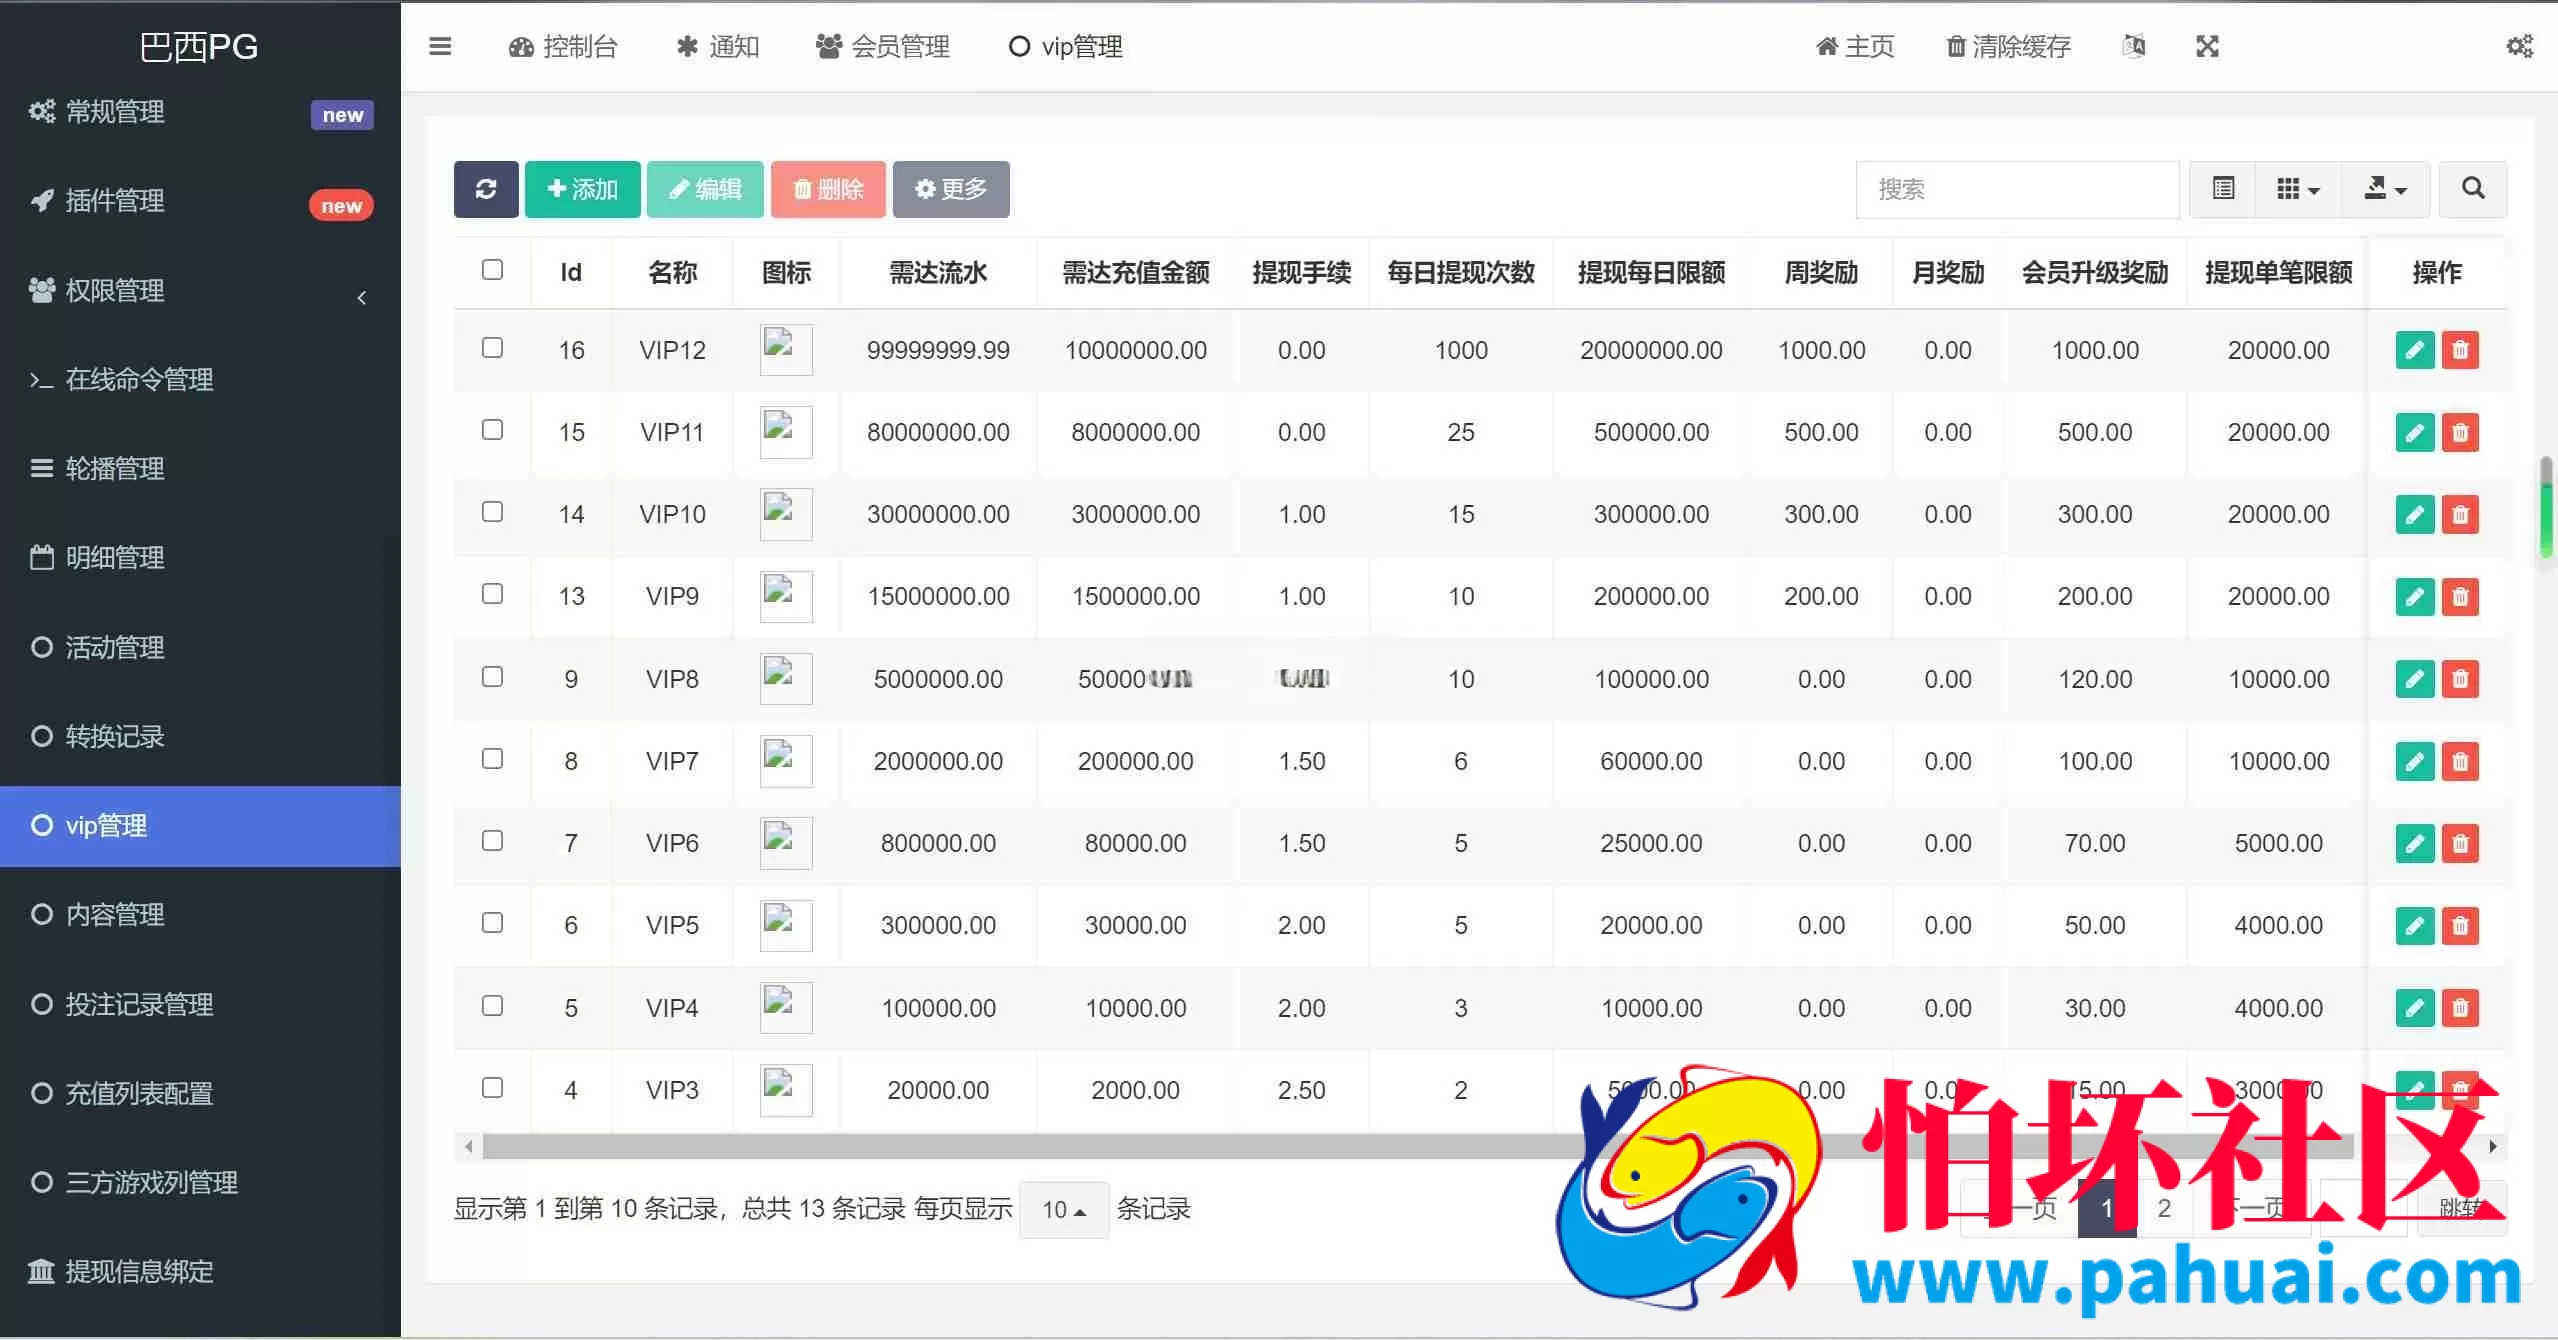Check the VIP11 row checkbox
The height and width of the screenshot is (1340, 2558).
[492, 430]
